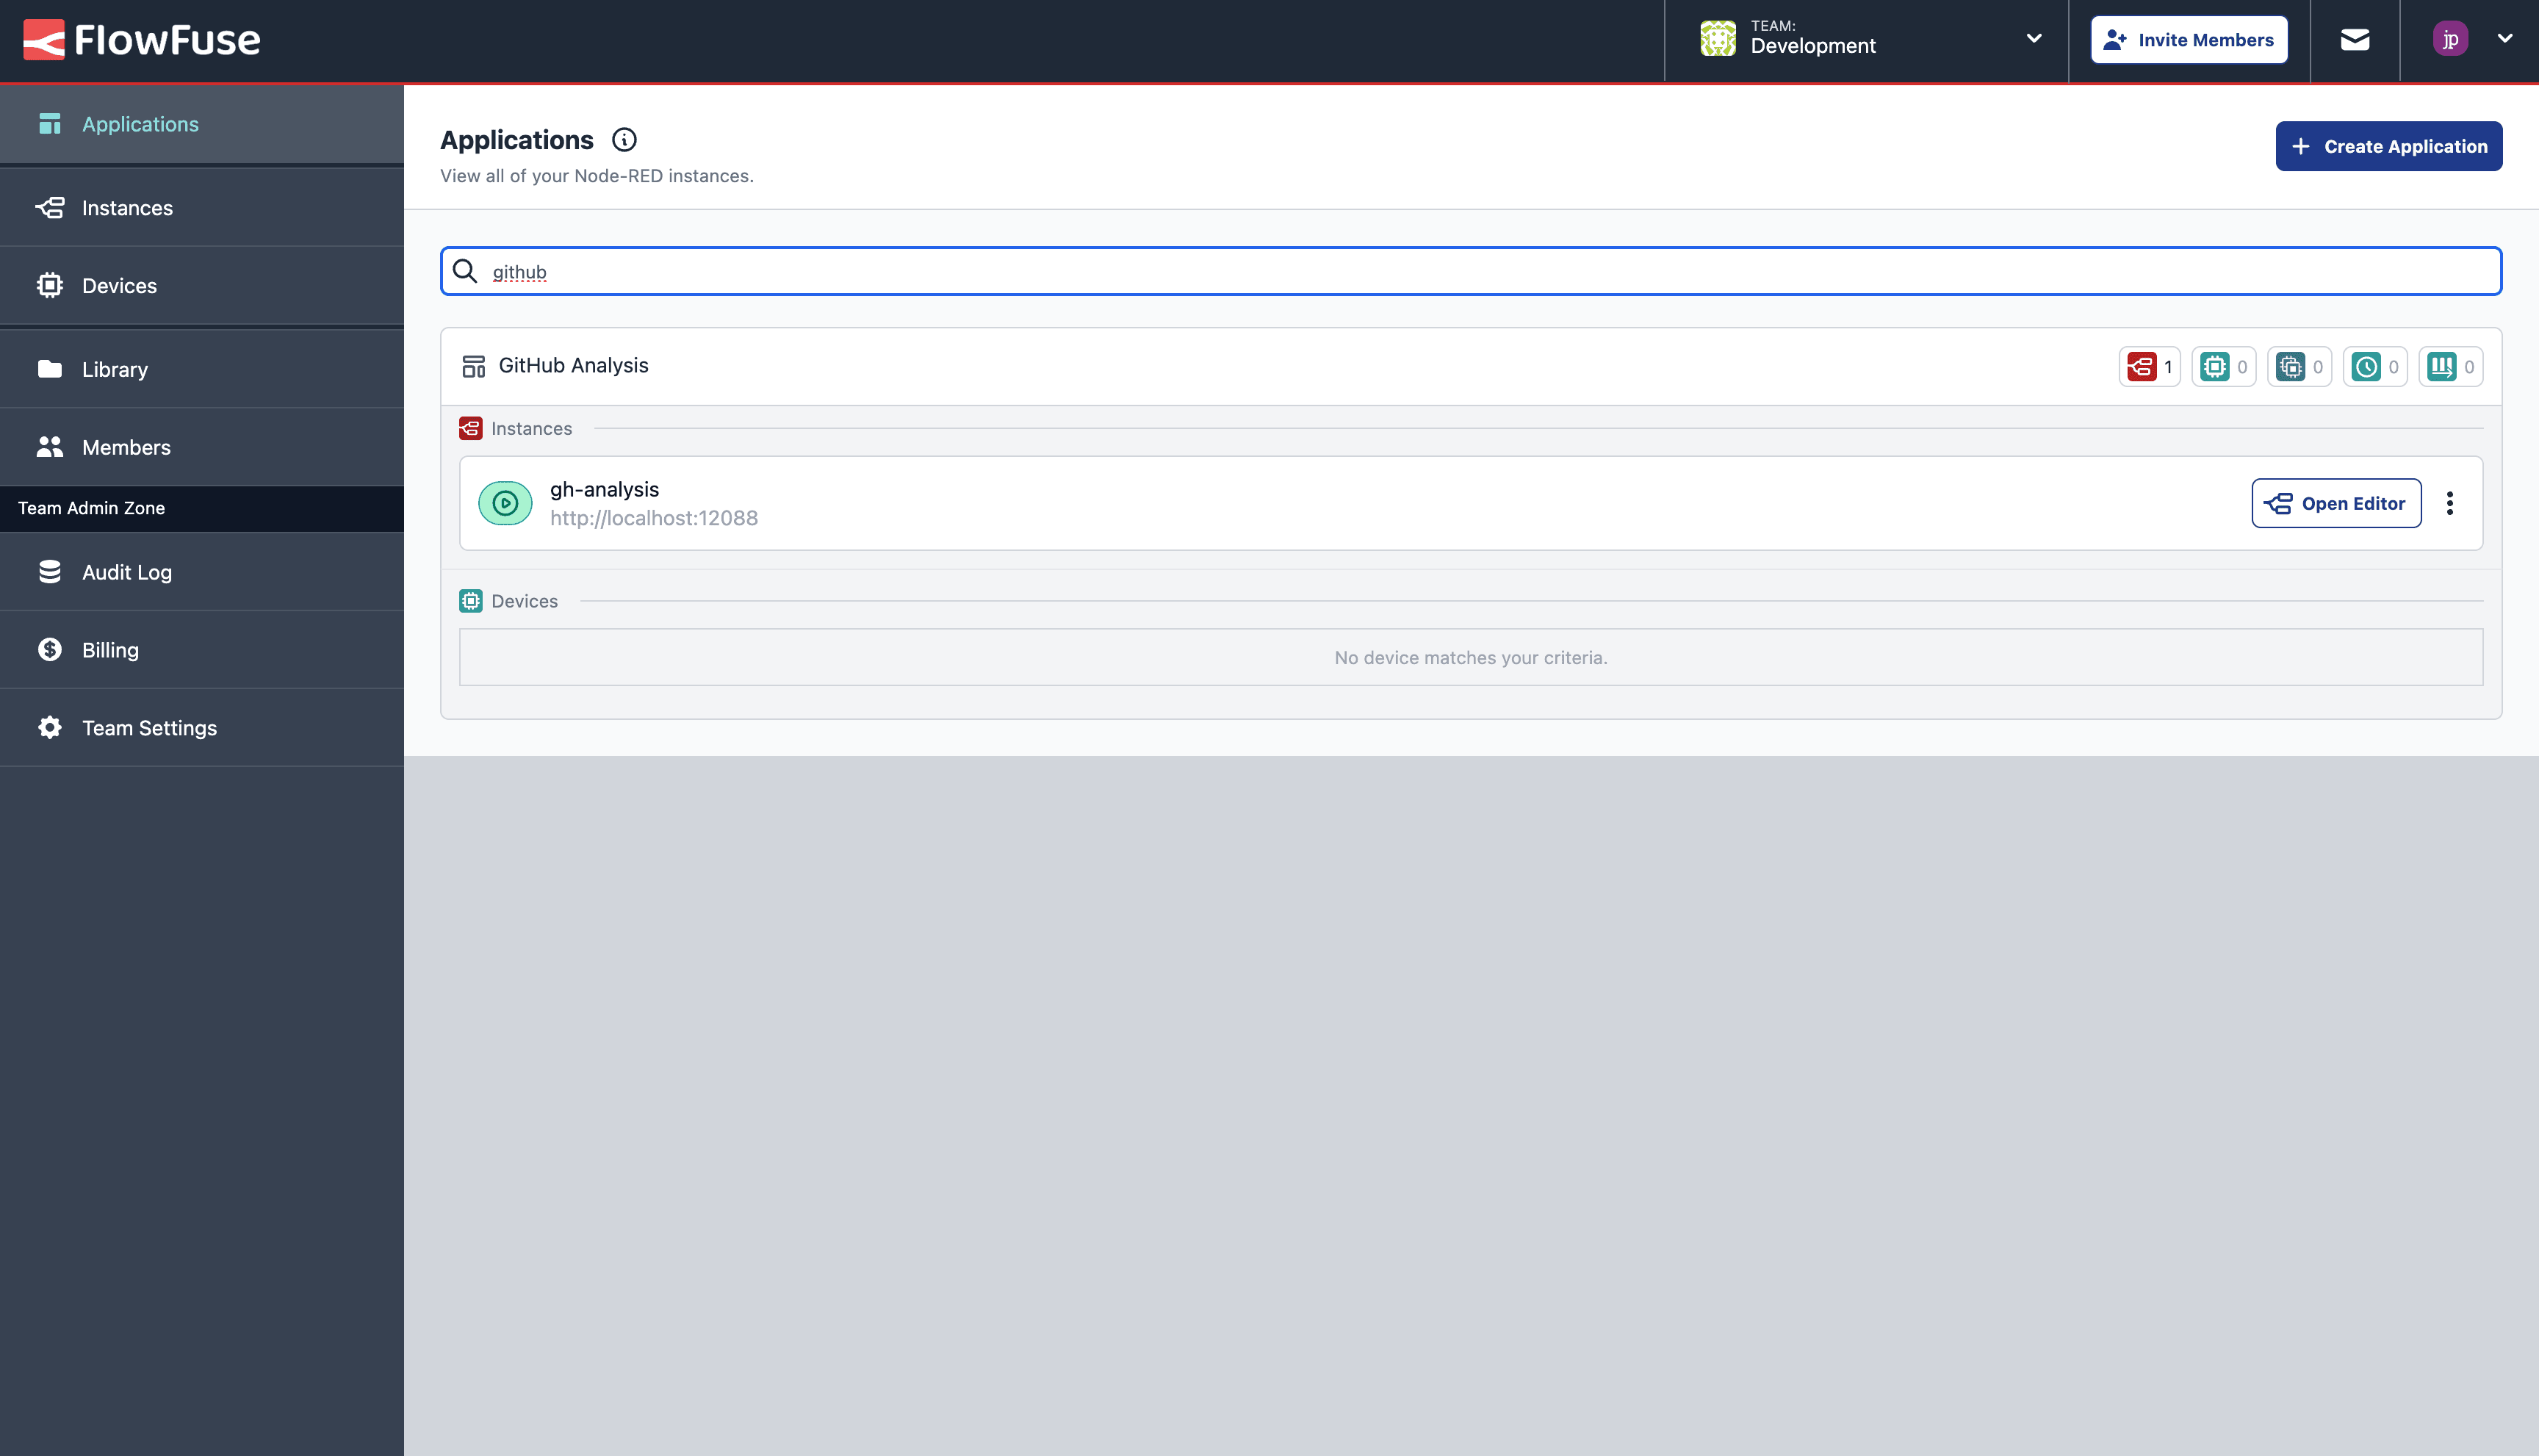Click the snapshots clock badge on the card

(x=2375, y=366)
